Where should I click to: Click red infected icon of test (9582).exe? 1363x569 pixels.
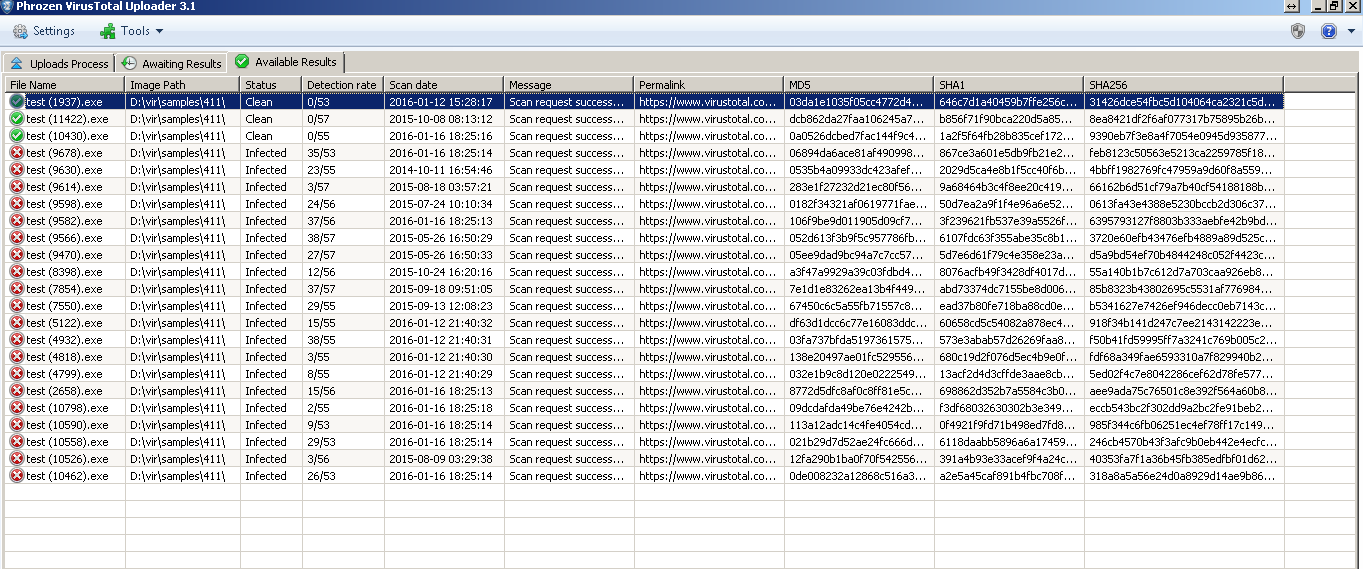click(16, 221)
